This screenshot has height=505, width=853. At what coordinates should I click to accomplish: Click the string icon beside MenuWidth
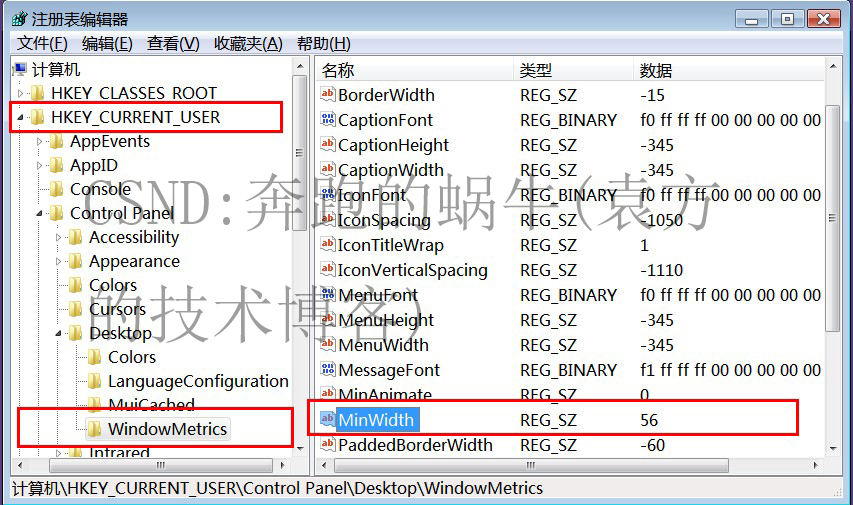pos(327,344)
